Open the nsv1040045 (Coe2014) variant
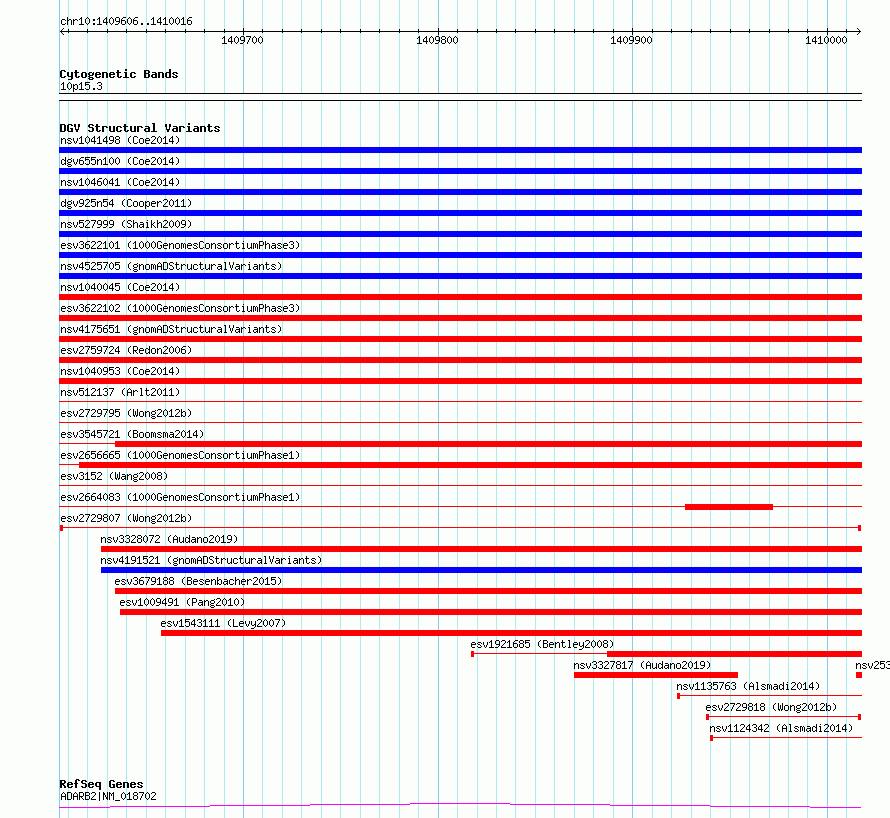 click(x=120, y=287)
